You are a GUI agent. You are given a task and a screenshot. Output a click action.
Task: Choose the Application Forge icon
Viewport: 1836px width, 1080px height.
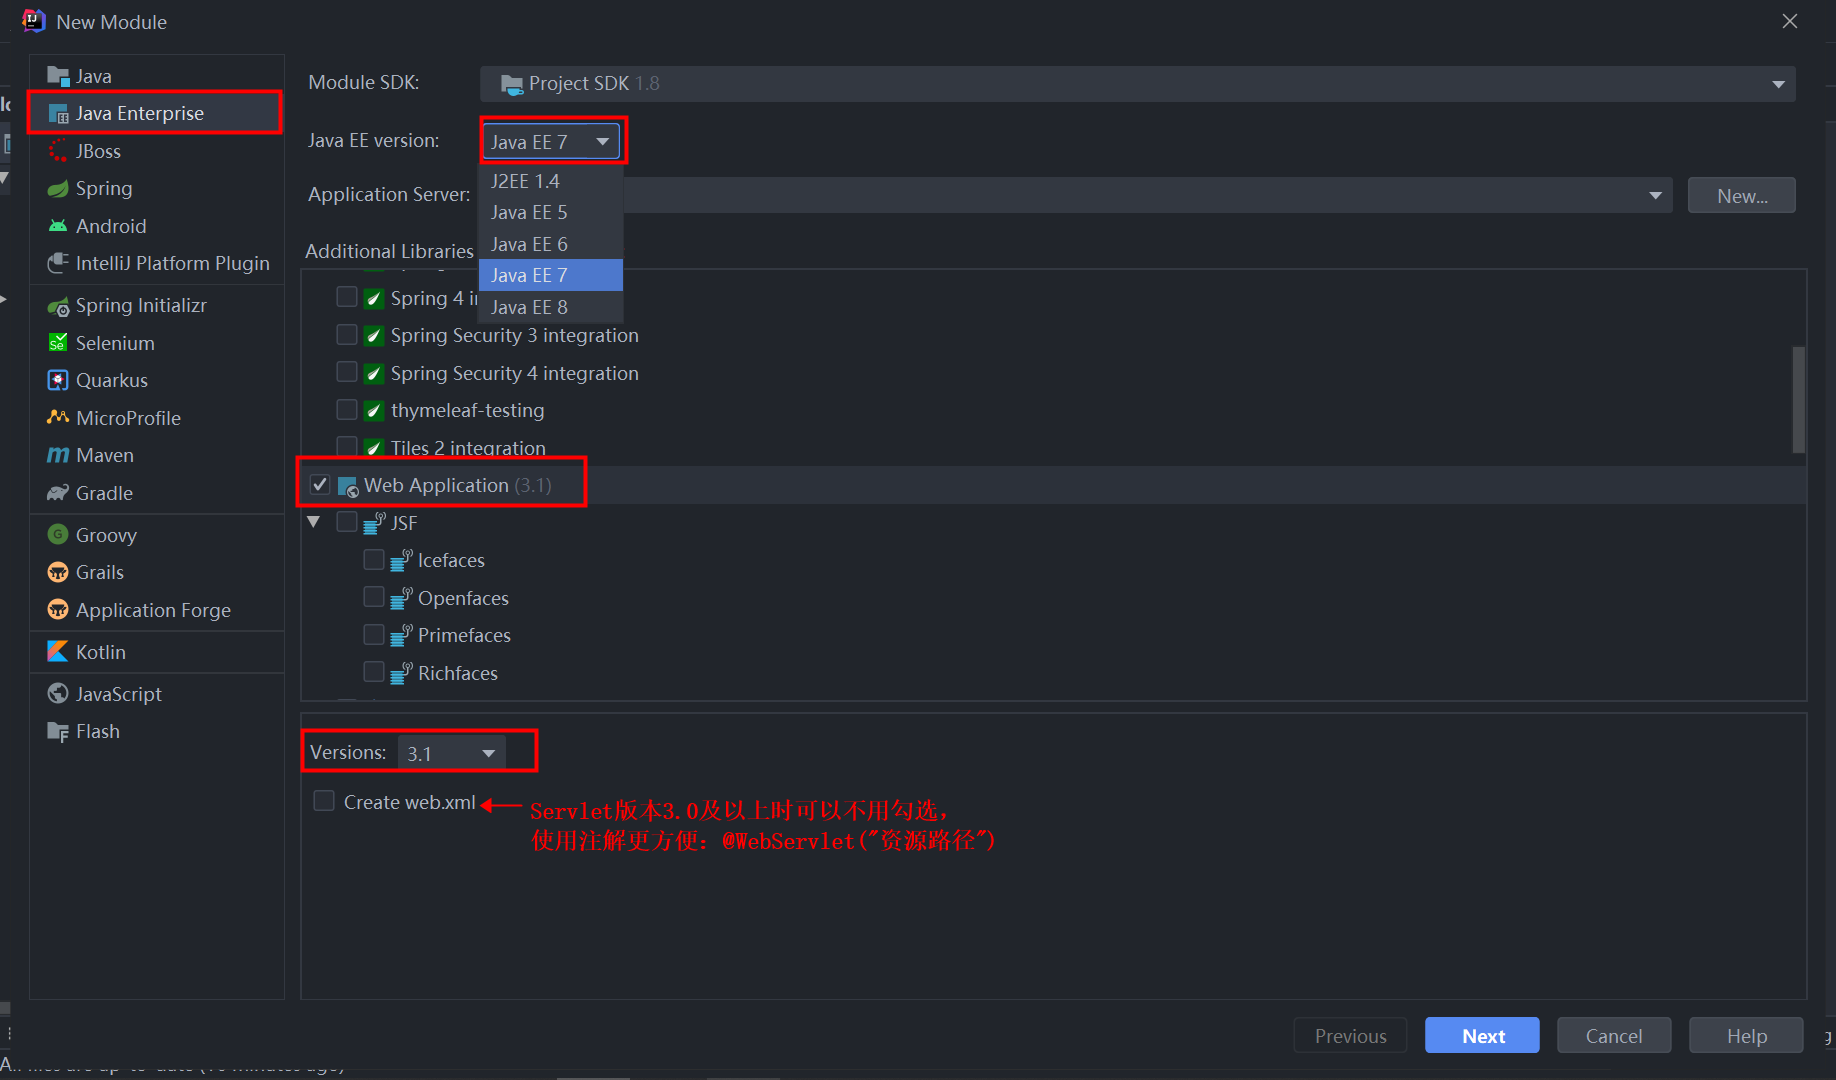tap(58, 610)
